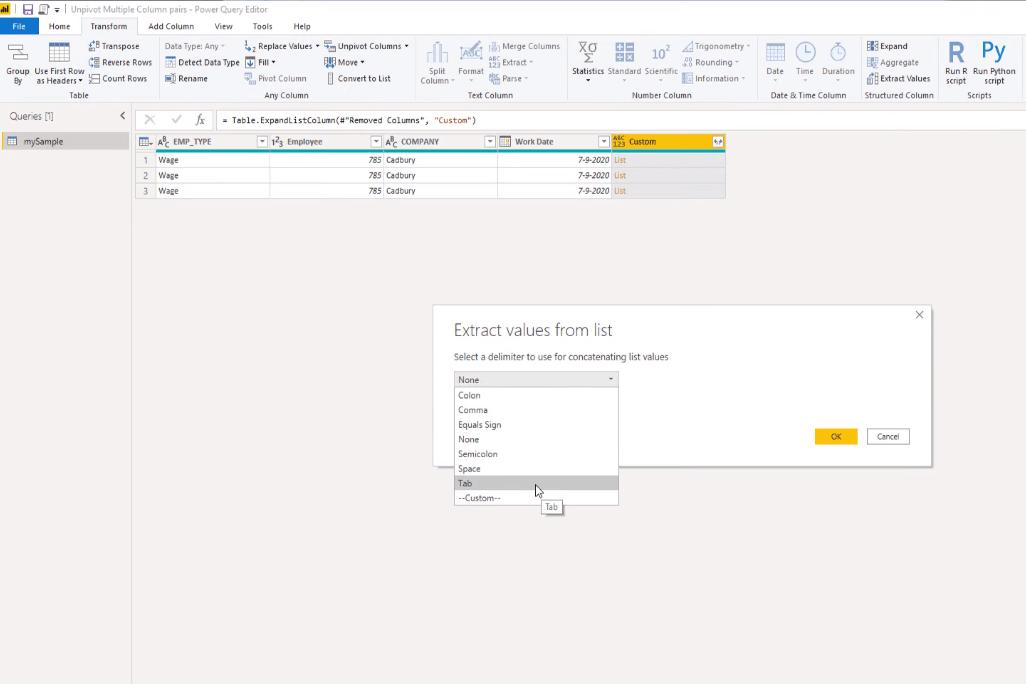Open Employee column filter dropdown
The width and height of the screenshot is (1026, 684).
[376, 141]
